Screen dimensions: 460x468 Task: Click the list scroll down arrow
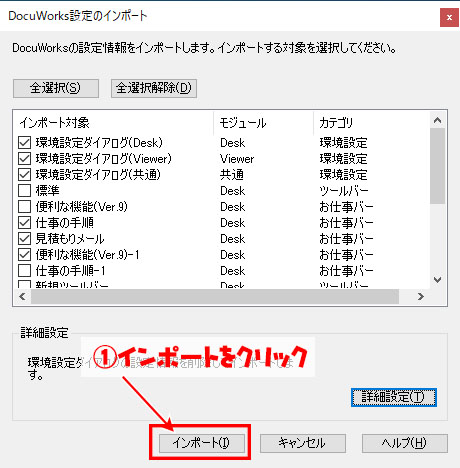tap(437, 280)
